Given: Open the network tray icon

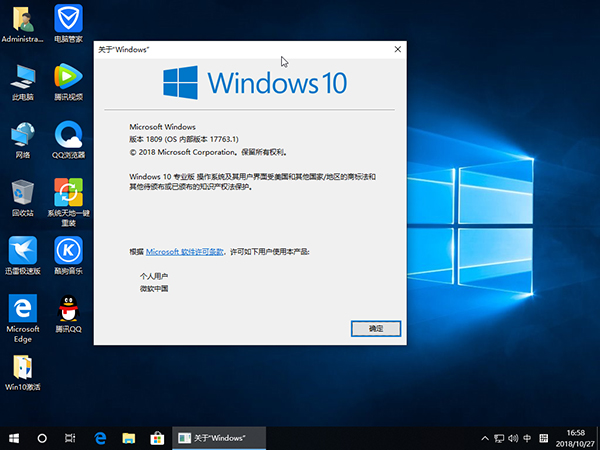Looking at the screenshot, I should coord(499,439).
